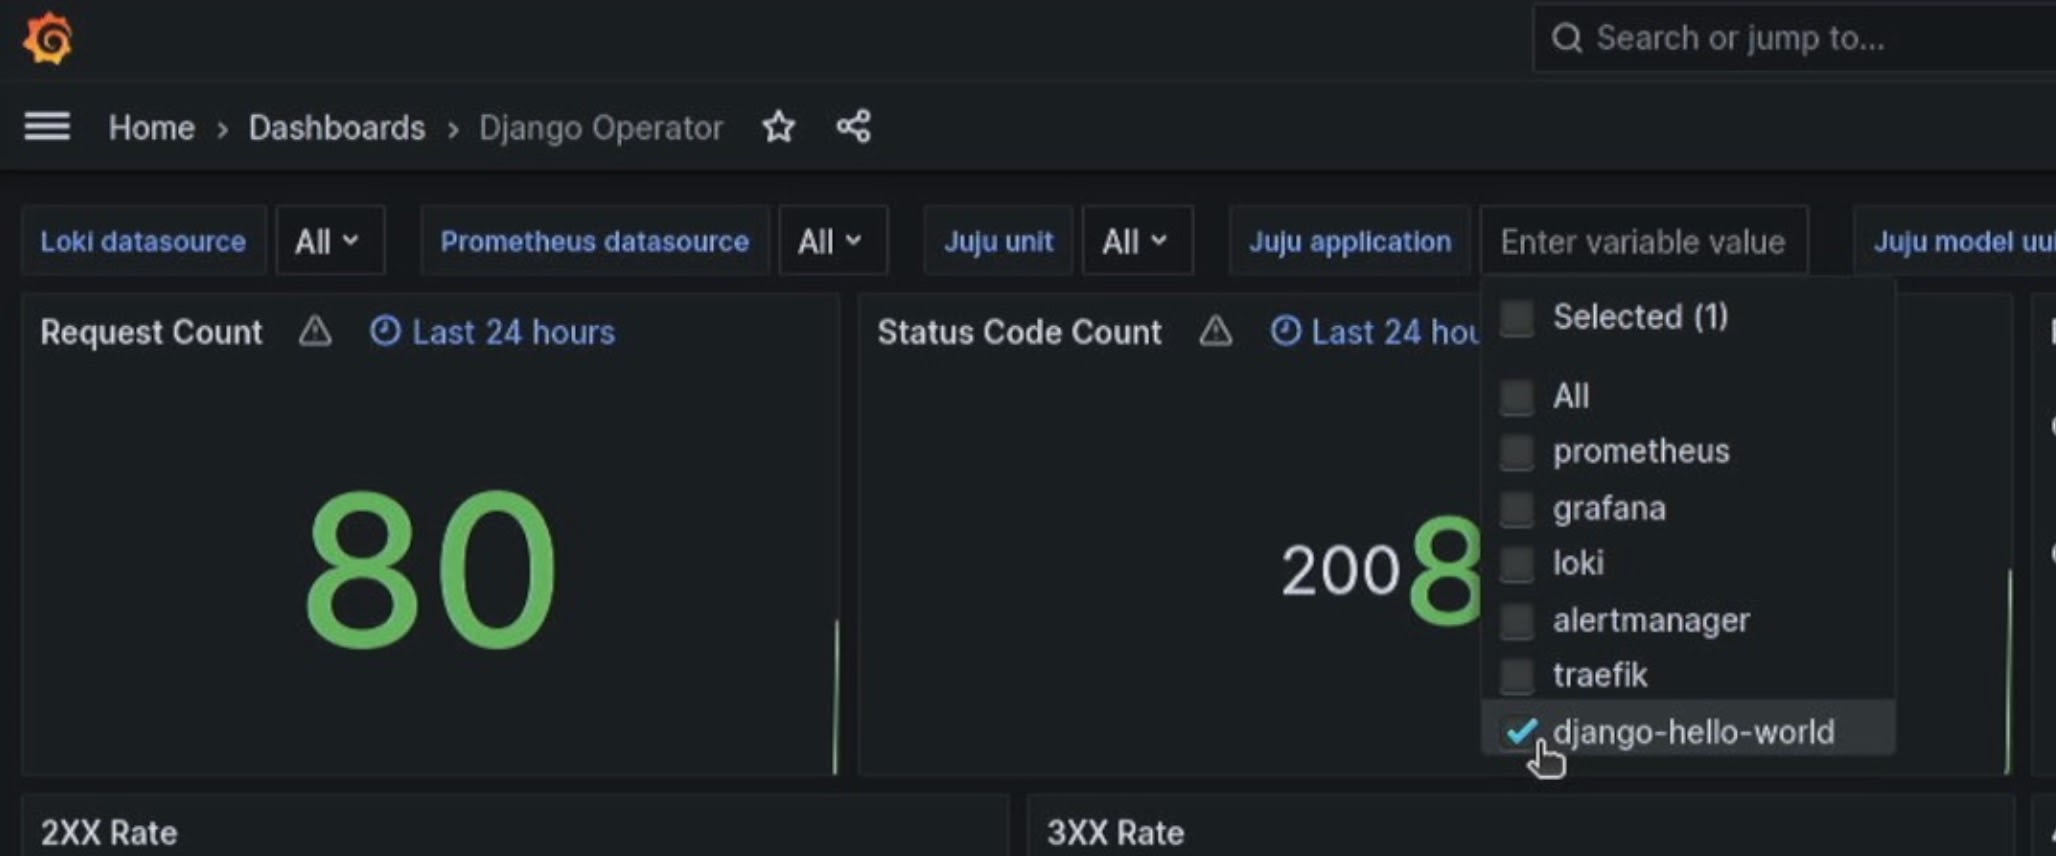Click the Loki datasource label
The width and height of the screenshot is (2056, 856).
[x=143, y=241]
